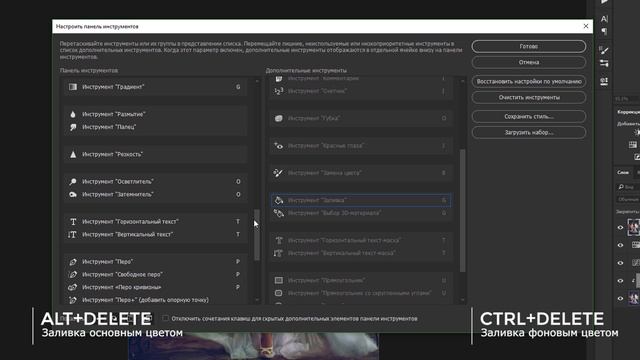
Task: Click the G shortcut field of Gradient tool
Action: (x=238, y=87)
